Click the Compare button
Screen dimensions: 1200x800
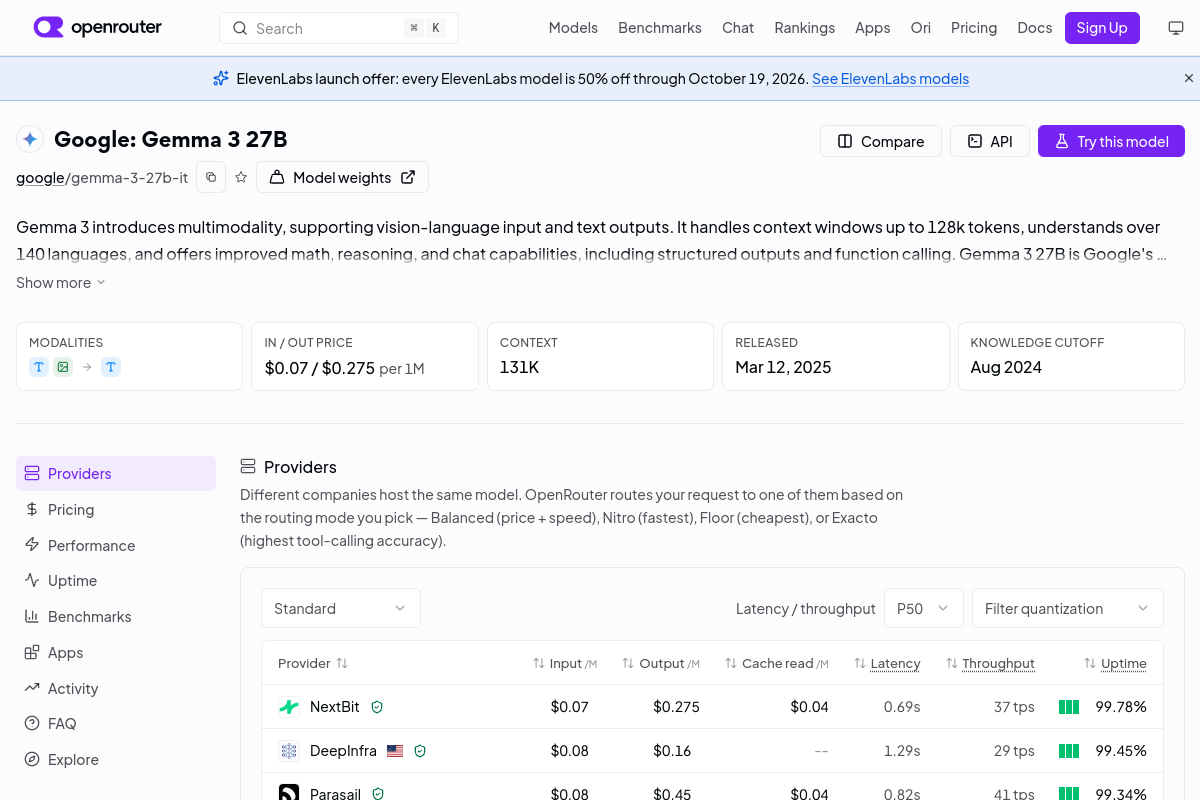880,141
